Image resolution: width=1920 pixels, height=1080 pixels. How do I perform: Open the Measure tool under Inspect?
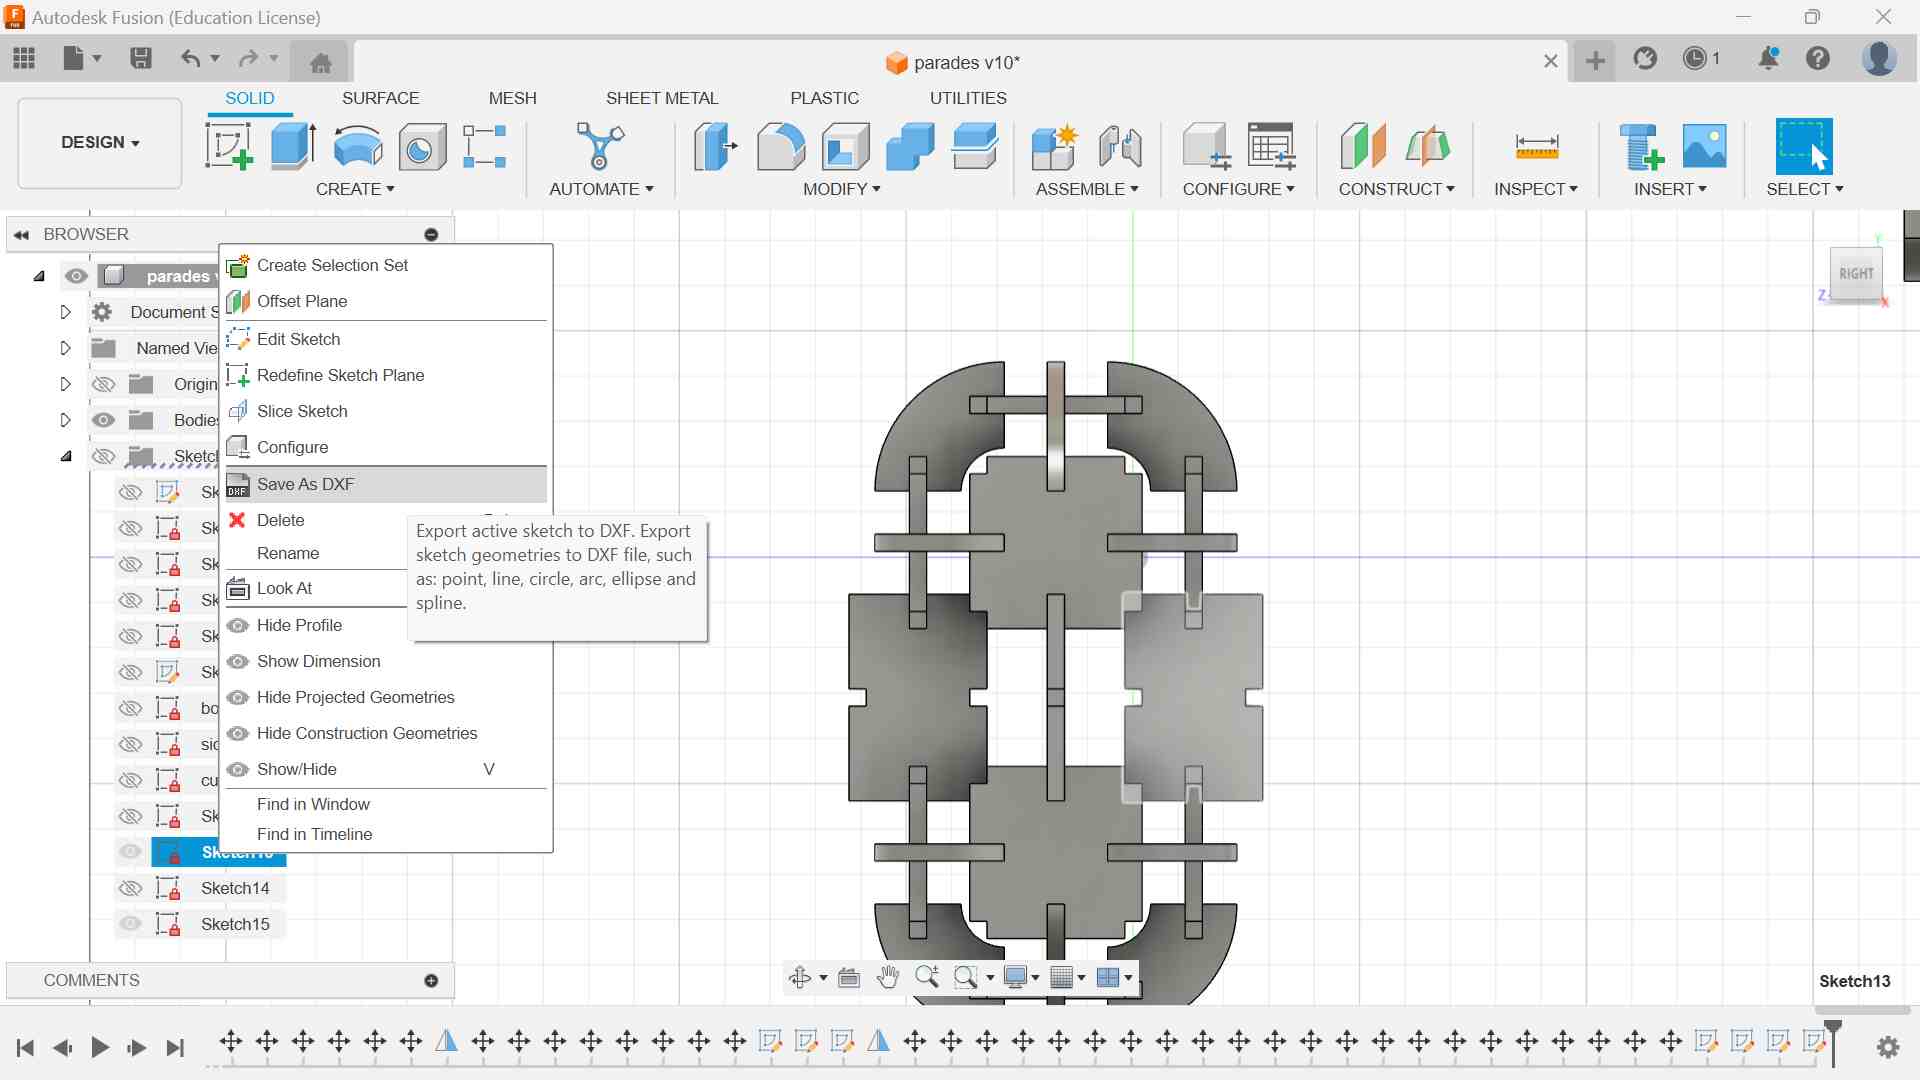(x=1536, y=147)
